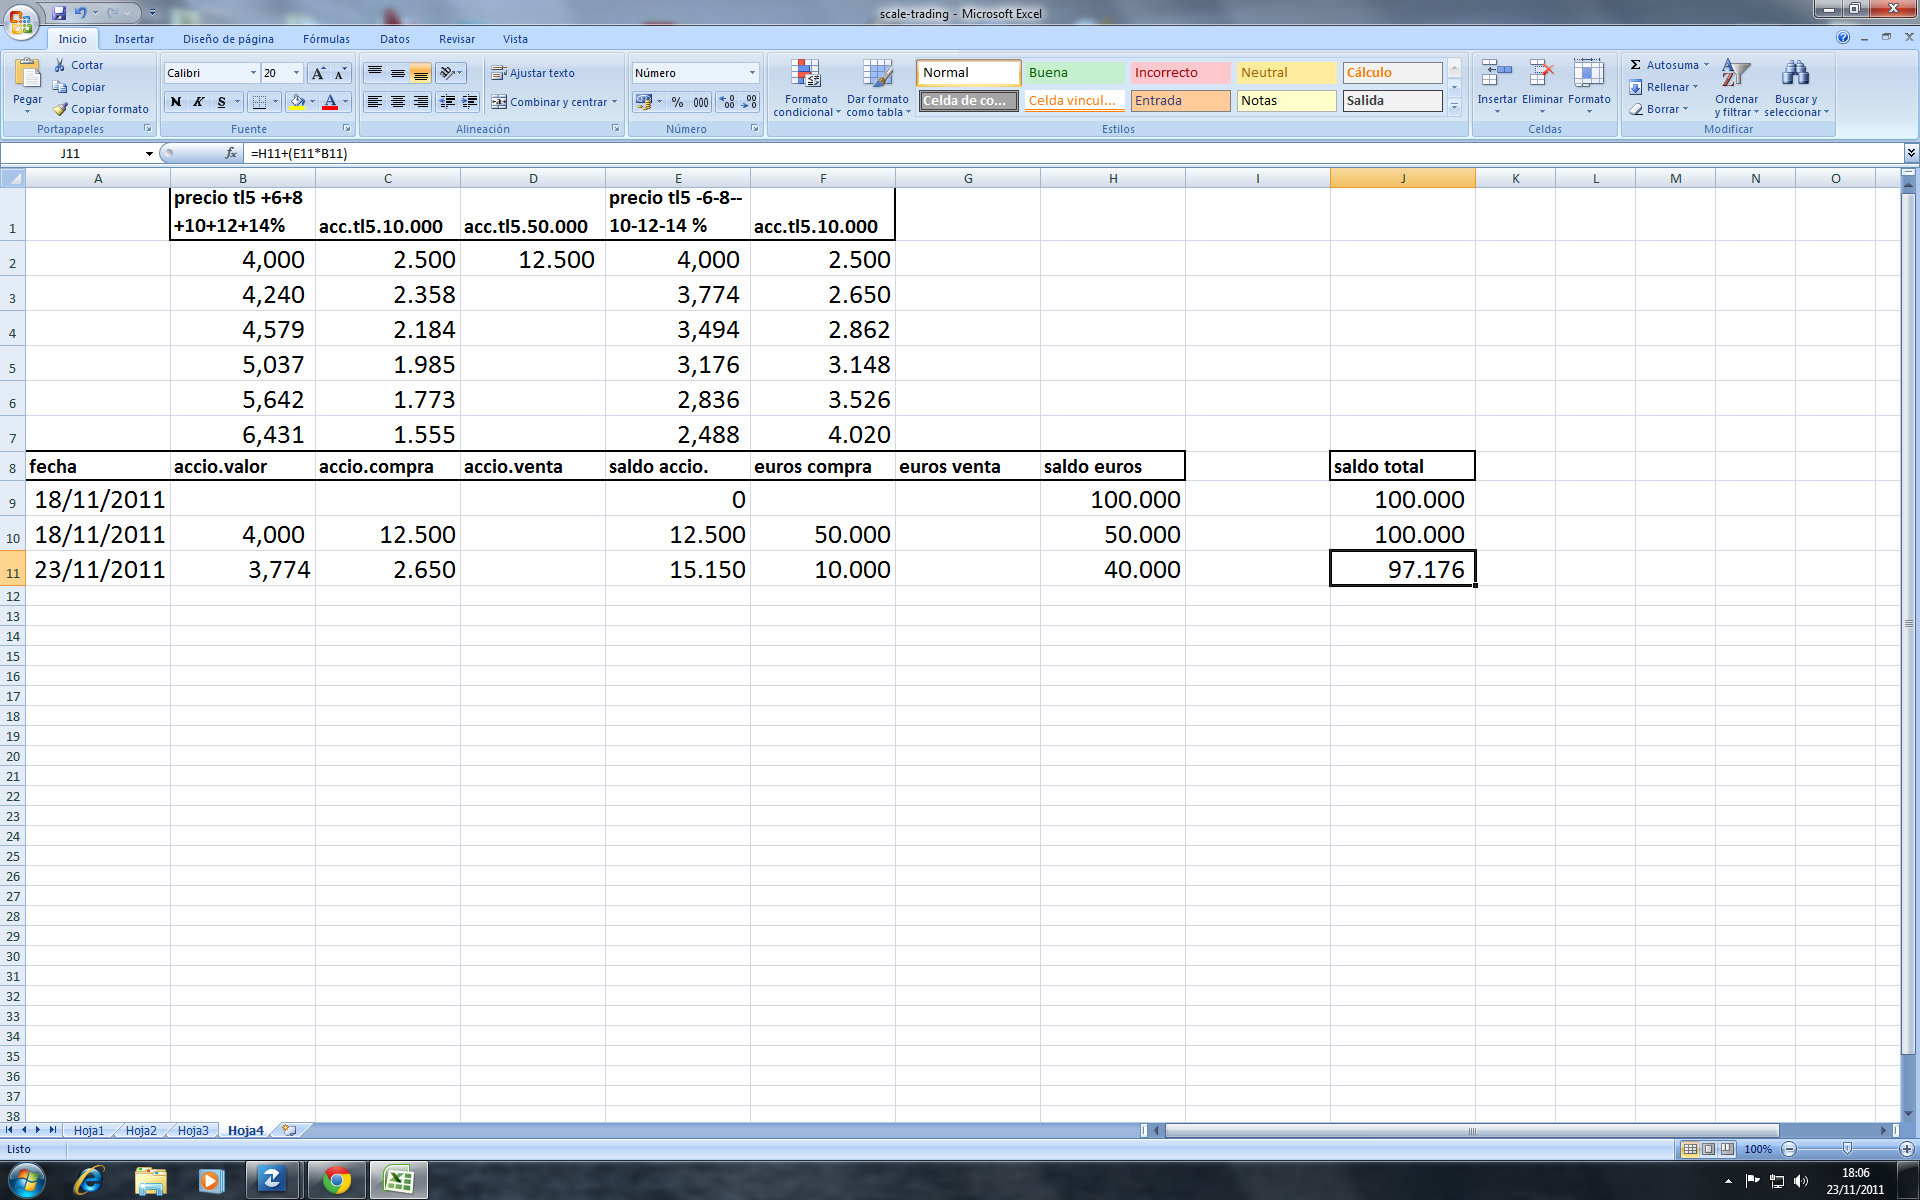The width and height of the screenshot is (1920, 1200).
Task: Click Formato condicional icon
Action: pyautogui.click(x=806, y=75)
